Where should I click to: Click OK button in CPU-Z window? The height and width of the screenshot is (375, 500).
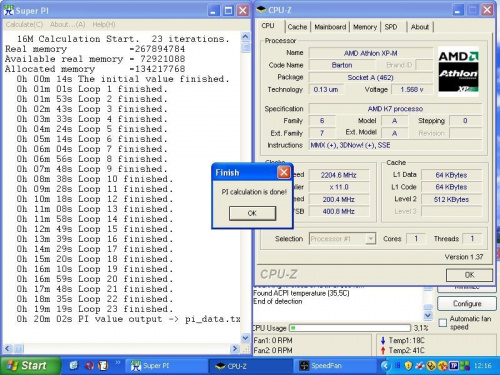(469, 275)
